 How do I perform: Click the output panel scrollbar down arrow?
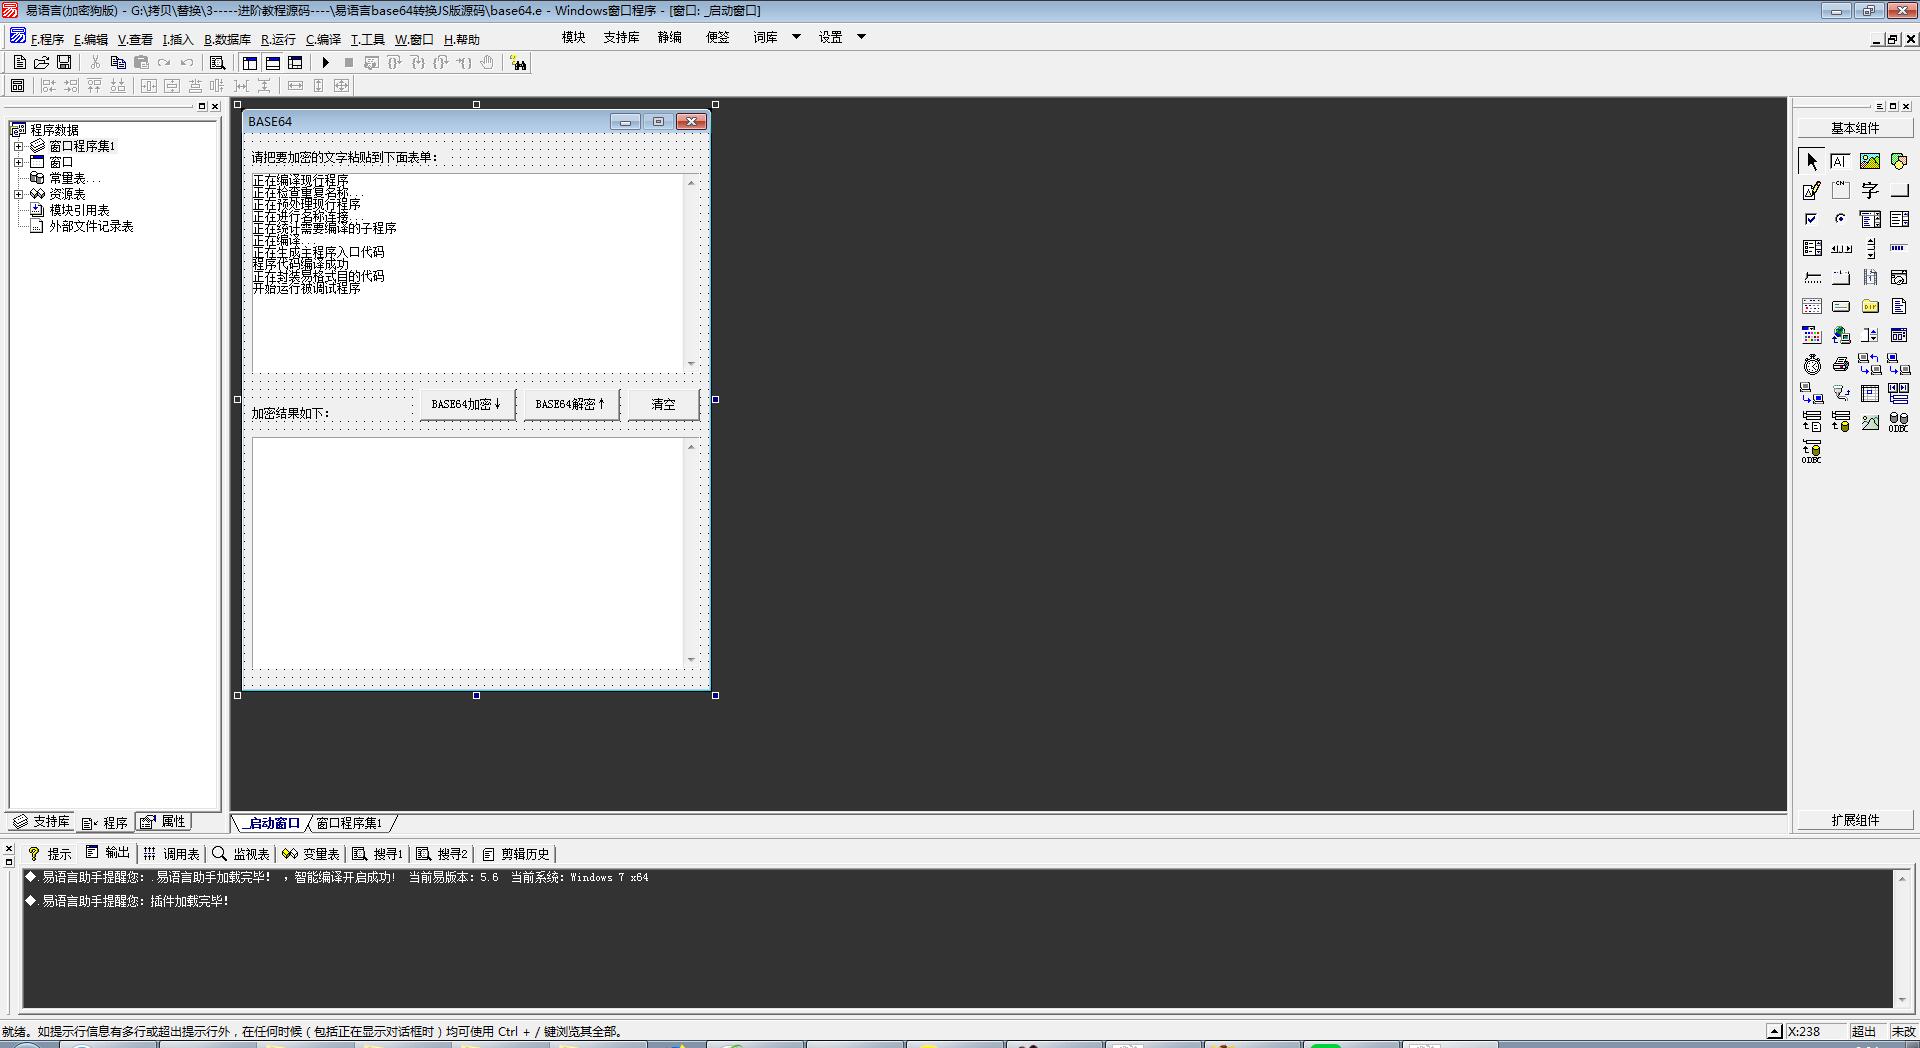point(1902,1000)
